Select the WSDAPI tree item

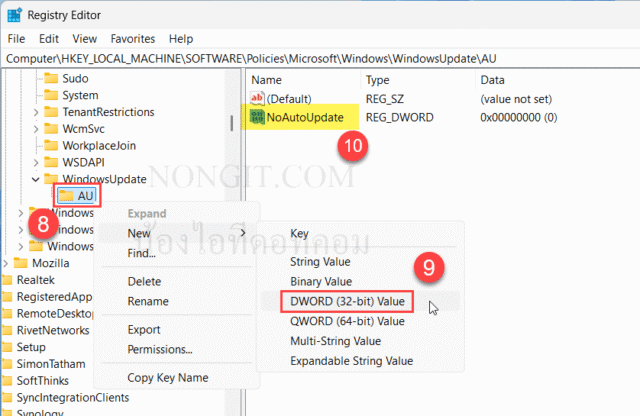point(83,162)
